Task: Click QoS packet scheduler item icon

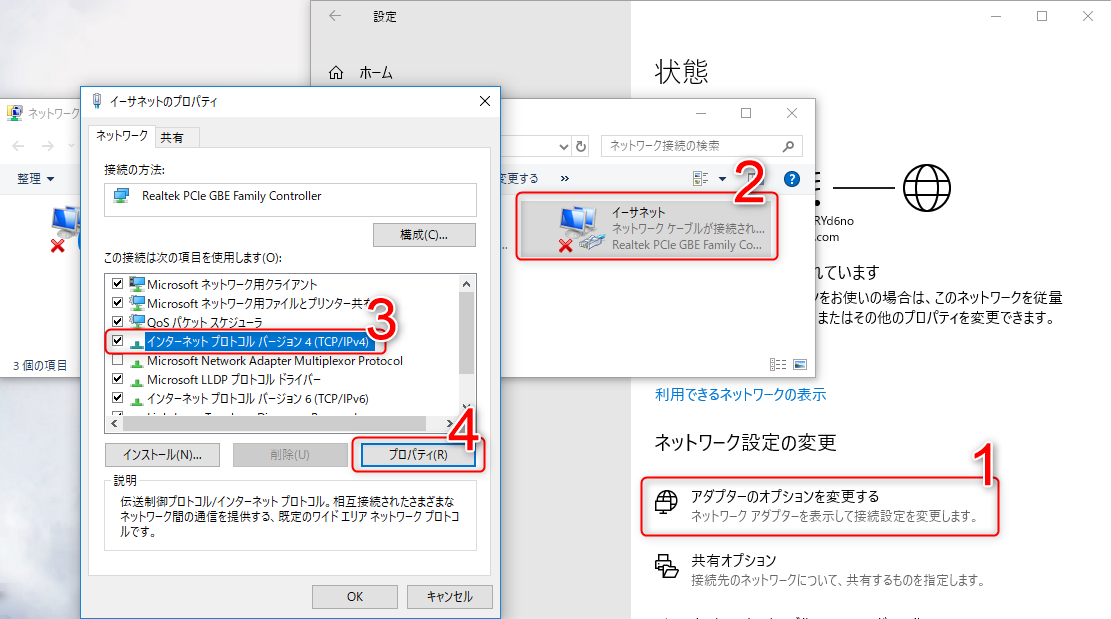Action: 137,322
